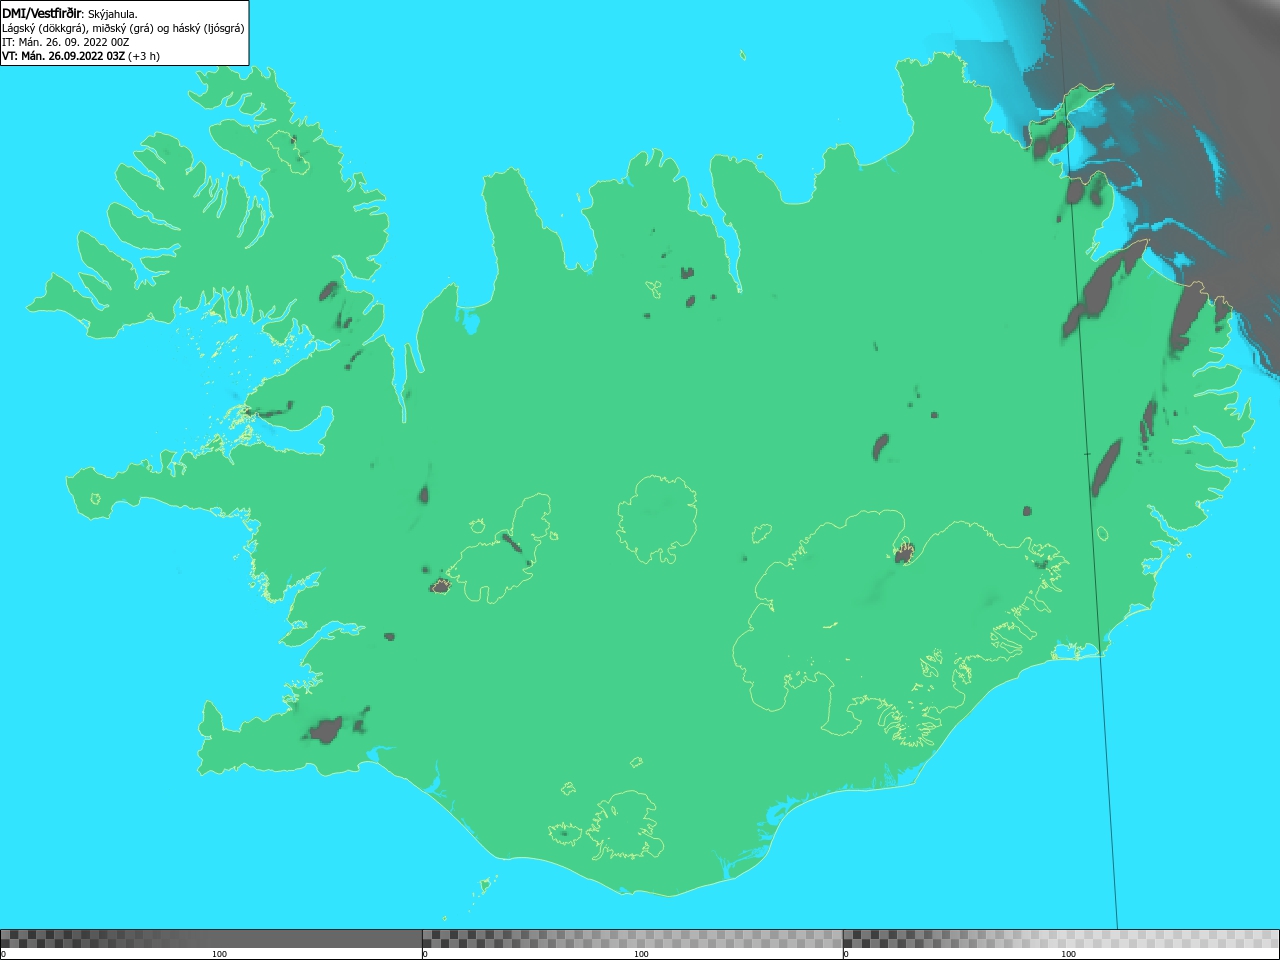Click the 'DMI/Vestfirðir: Skýjahula.' title line
1280x960 pixels.
click(x=70, y=14)
